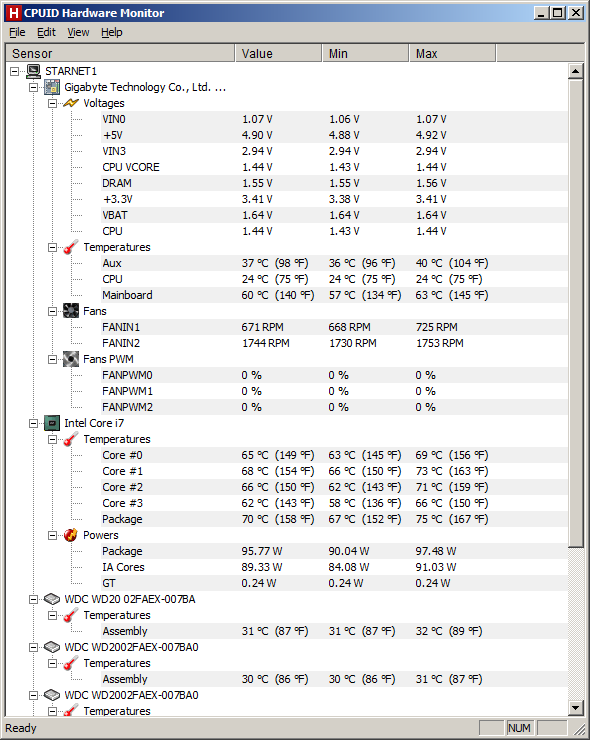Viewport: 590px width, 740px height.
Task: Select the Core #3 temperature row
Action: (x=334, y=503)
